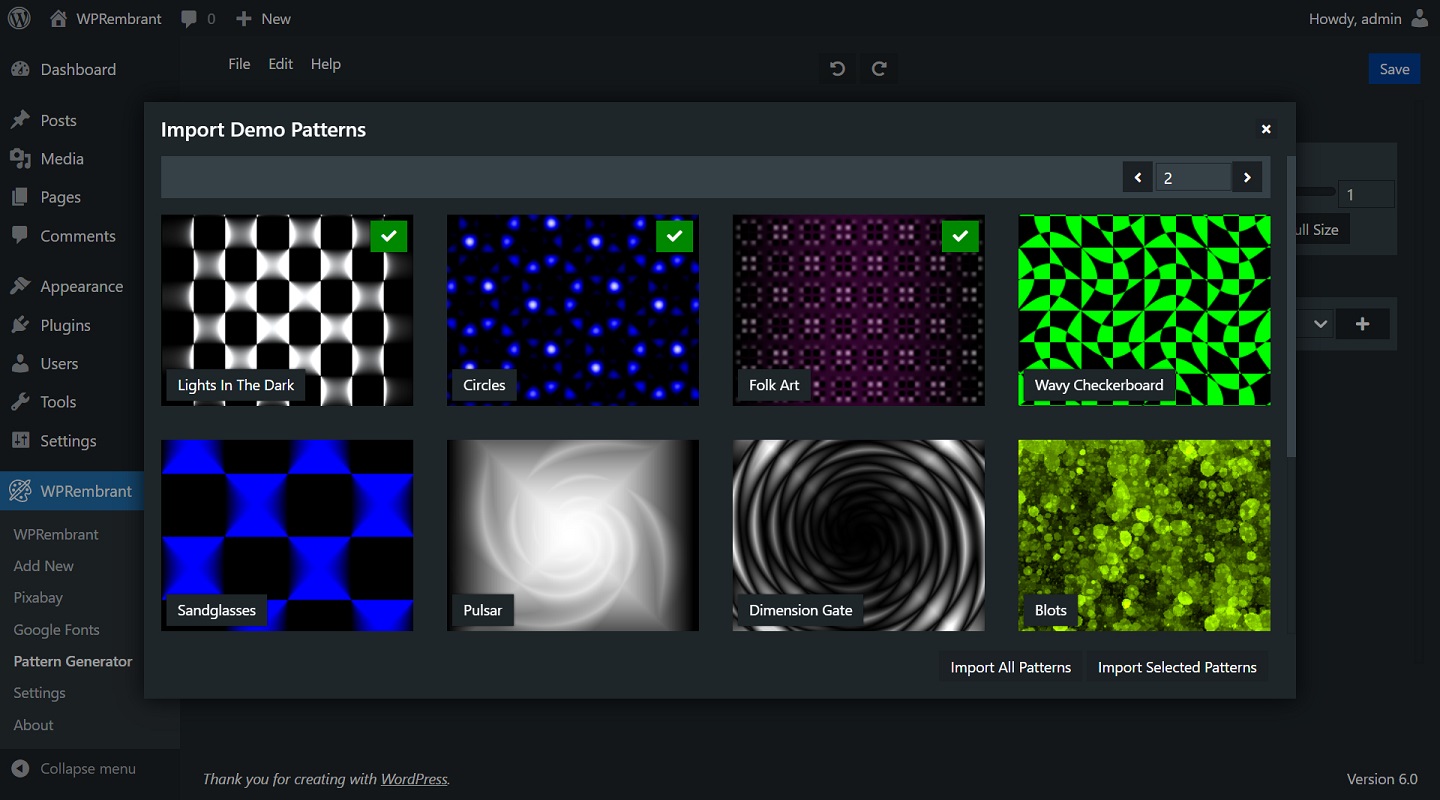The height and width of the screenshot is (800, 1440).
Task: Go to the next page of patterns
Action: point(1247,176)
